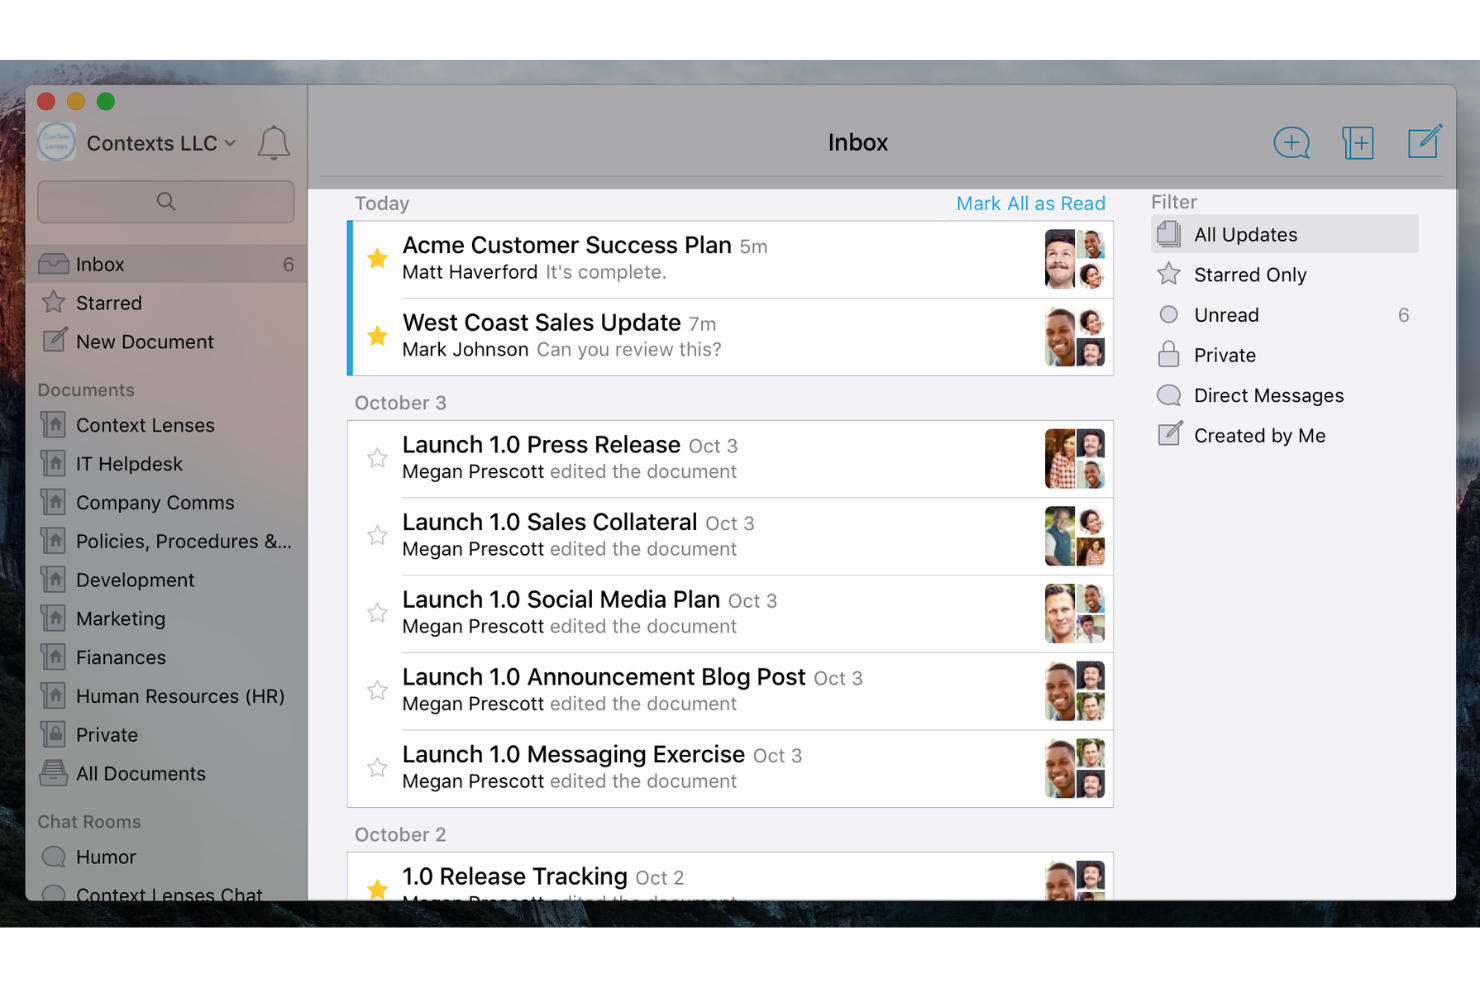
Task: Select New Document in the sidebar
Action: (x=145, y=341)
